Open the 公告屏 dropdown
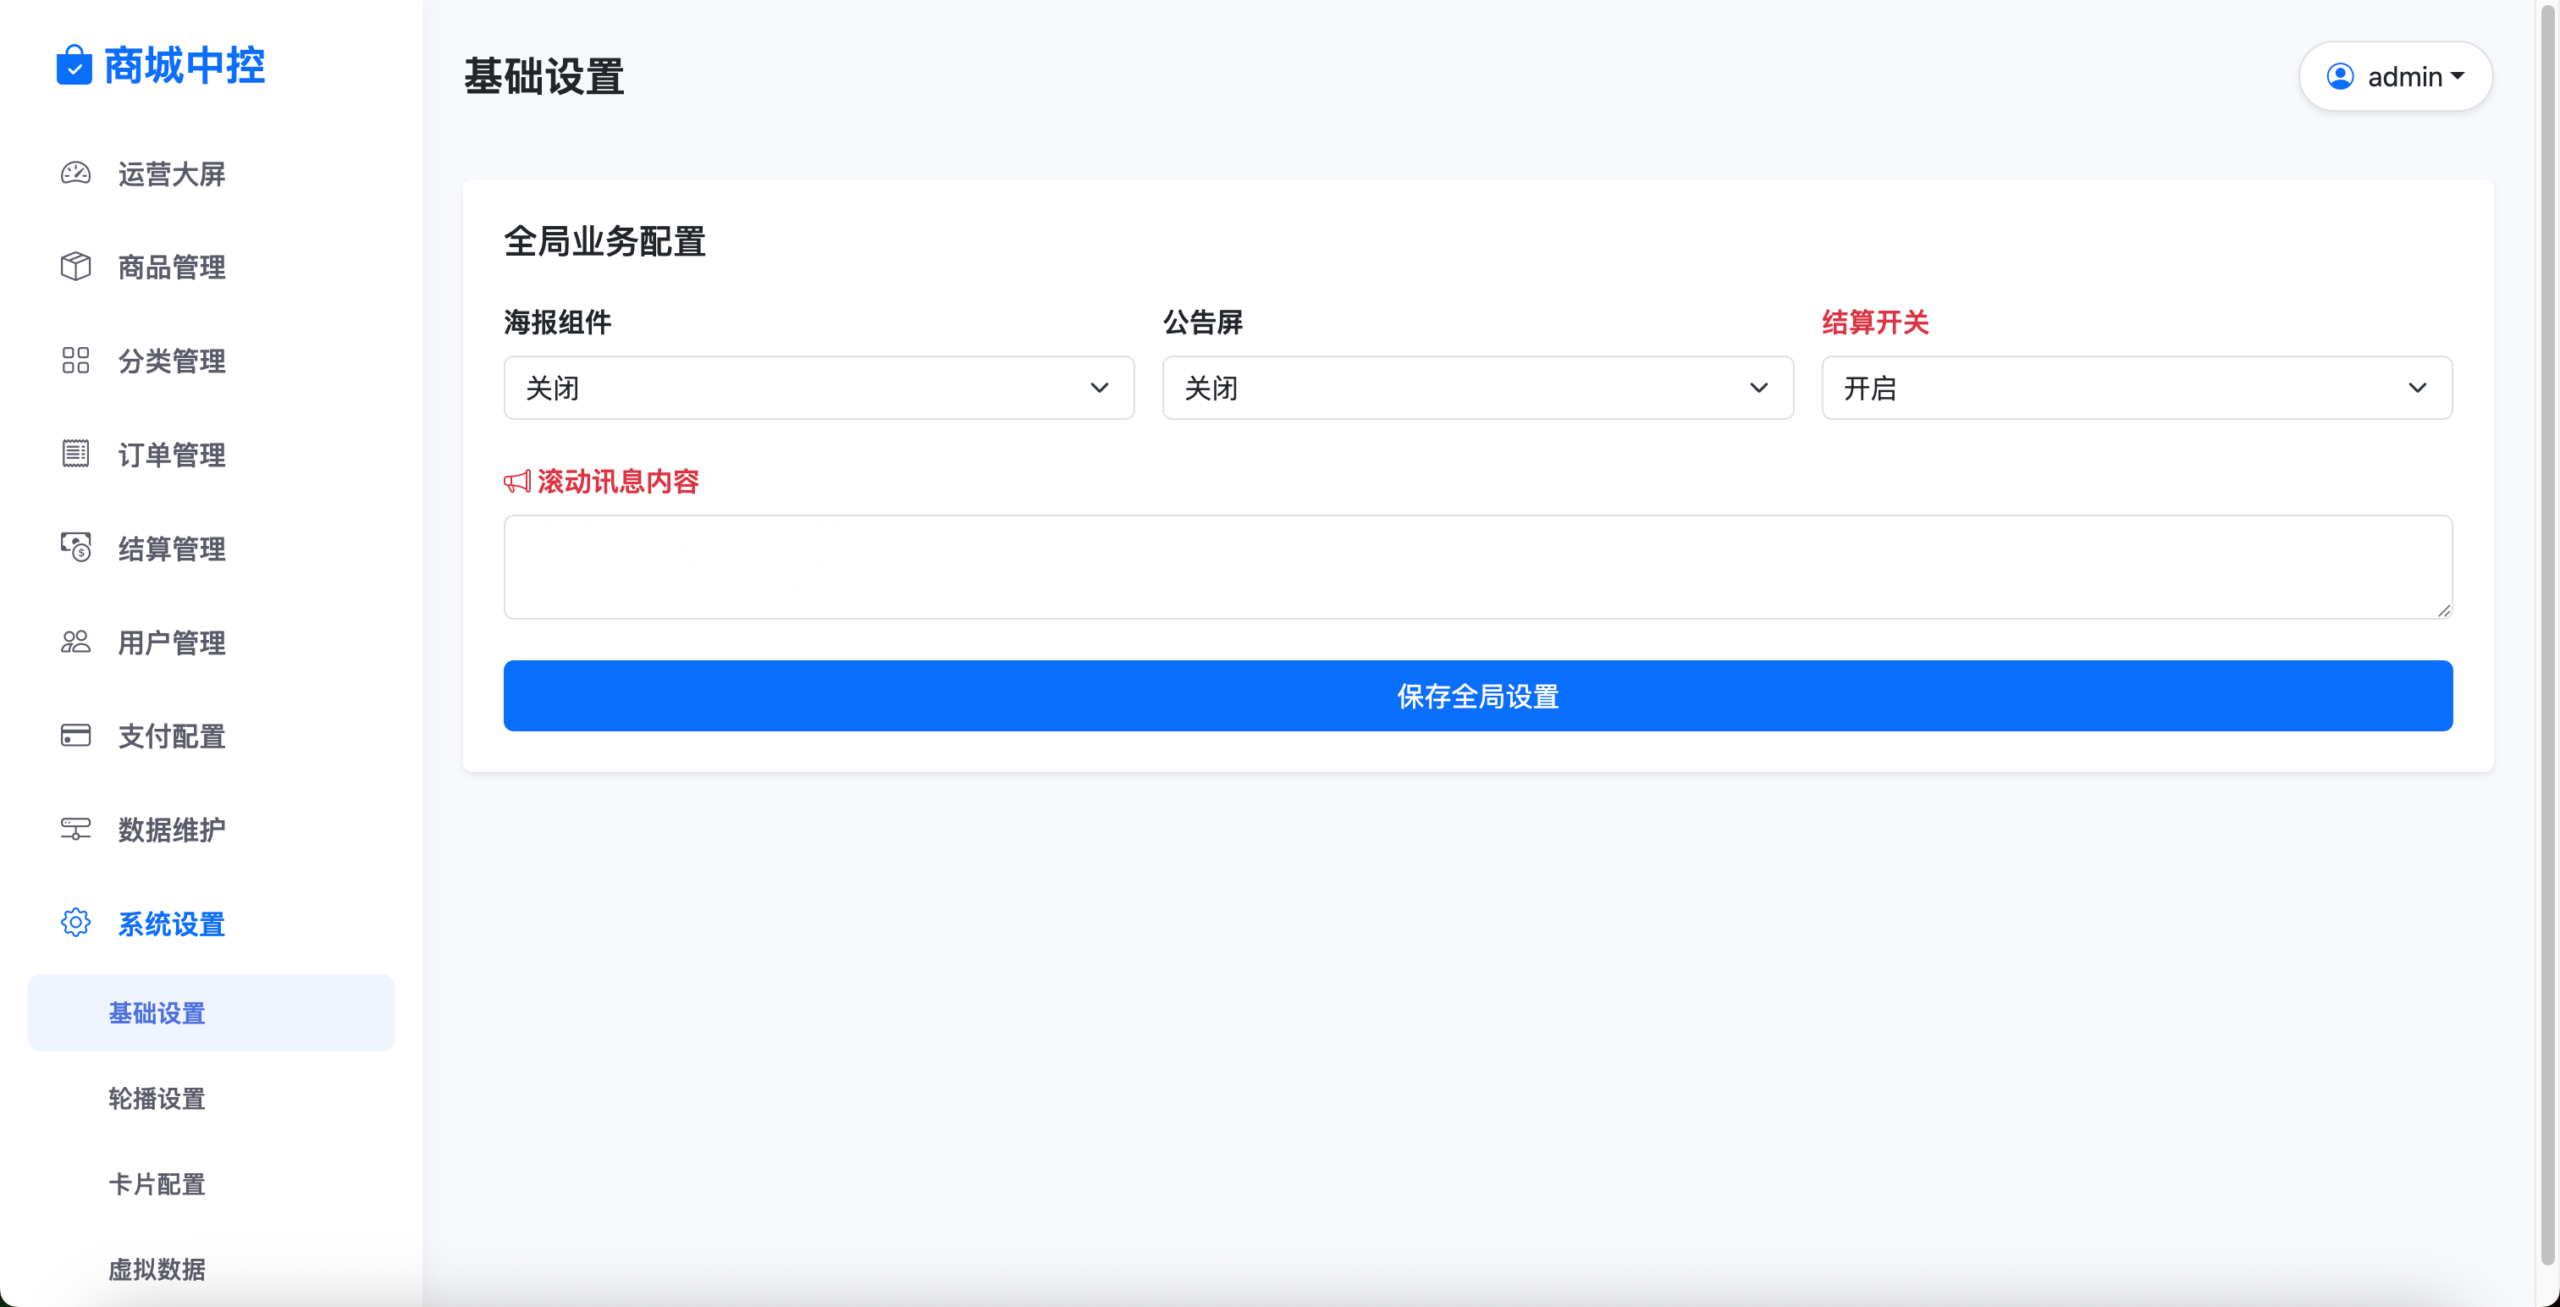 tap(1477, 387)
